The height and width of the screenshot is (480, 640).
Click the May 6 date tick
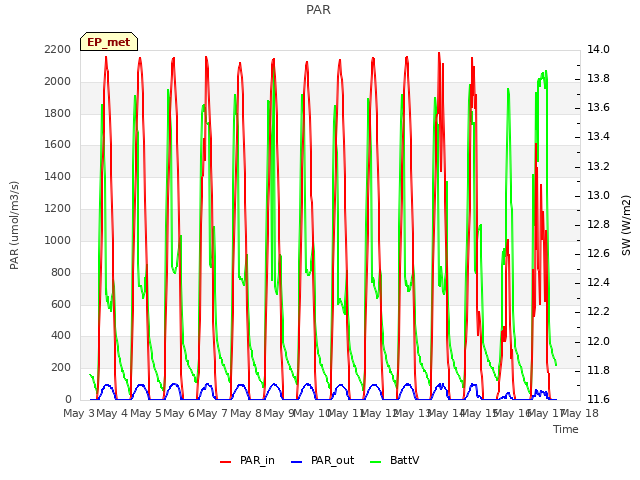(x=179, y=413)
